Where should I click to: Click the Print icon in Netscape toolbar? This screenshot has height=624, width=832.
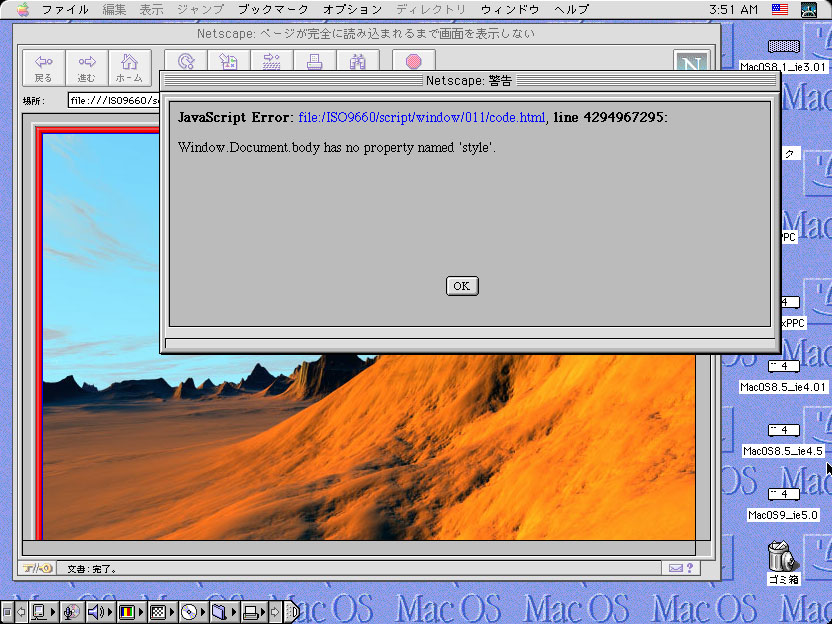click(x=315, y=60)
